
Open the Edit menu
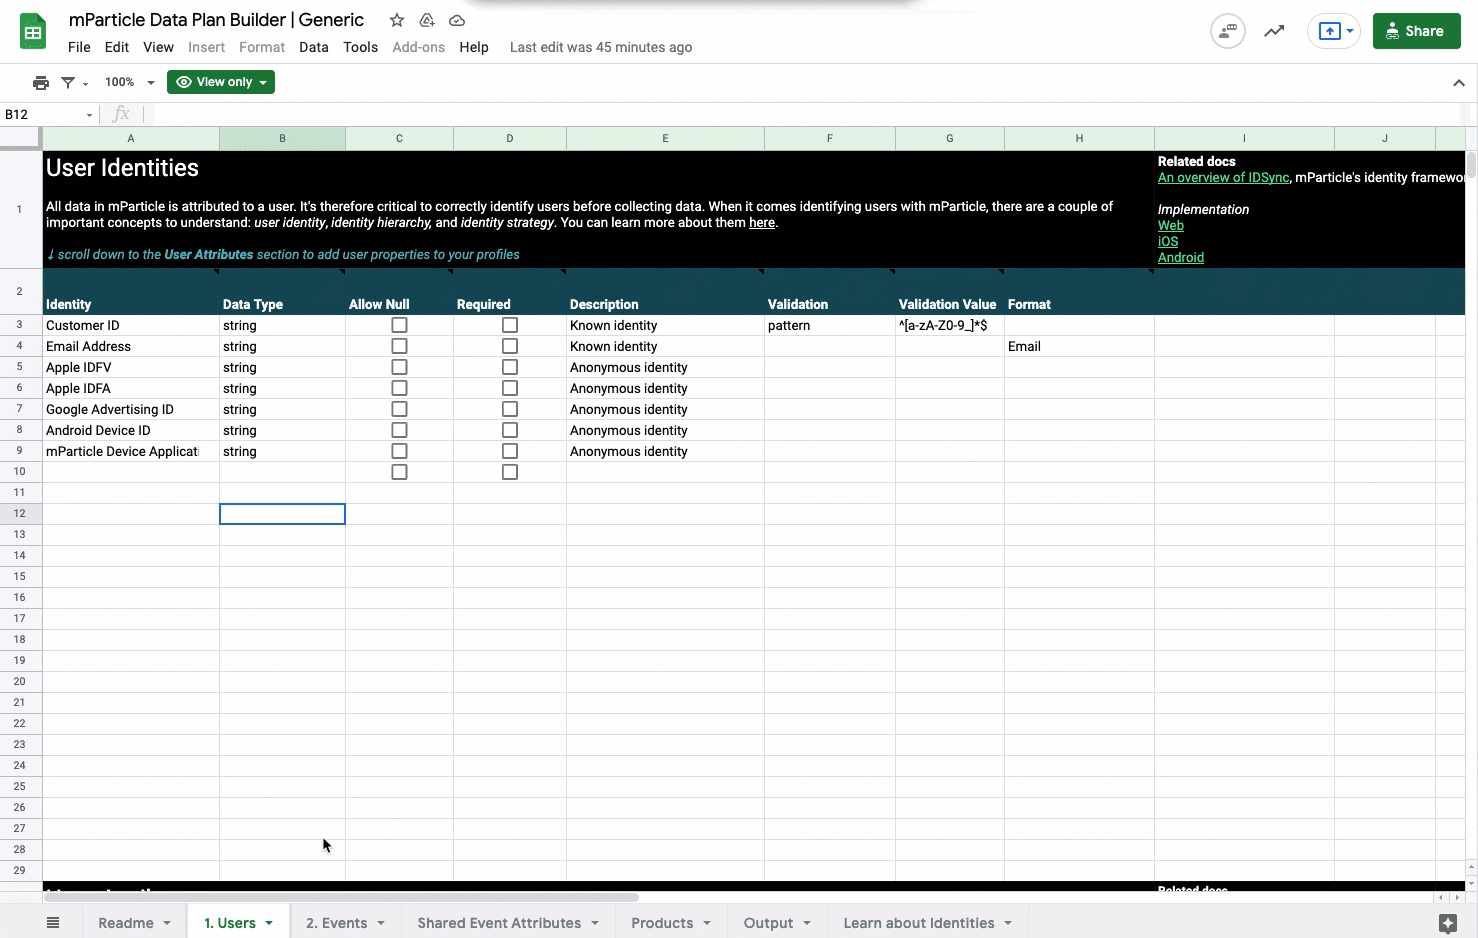point(117,47)
